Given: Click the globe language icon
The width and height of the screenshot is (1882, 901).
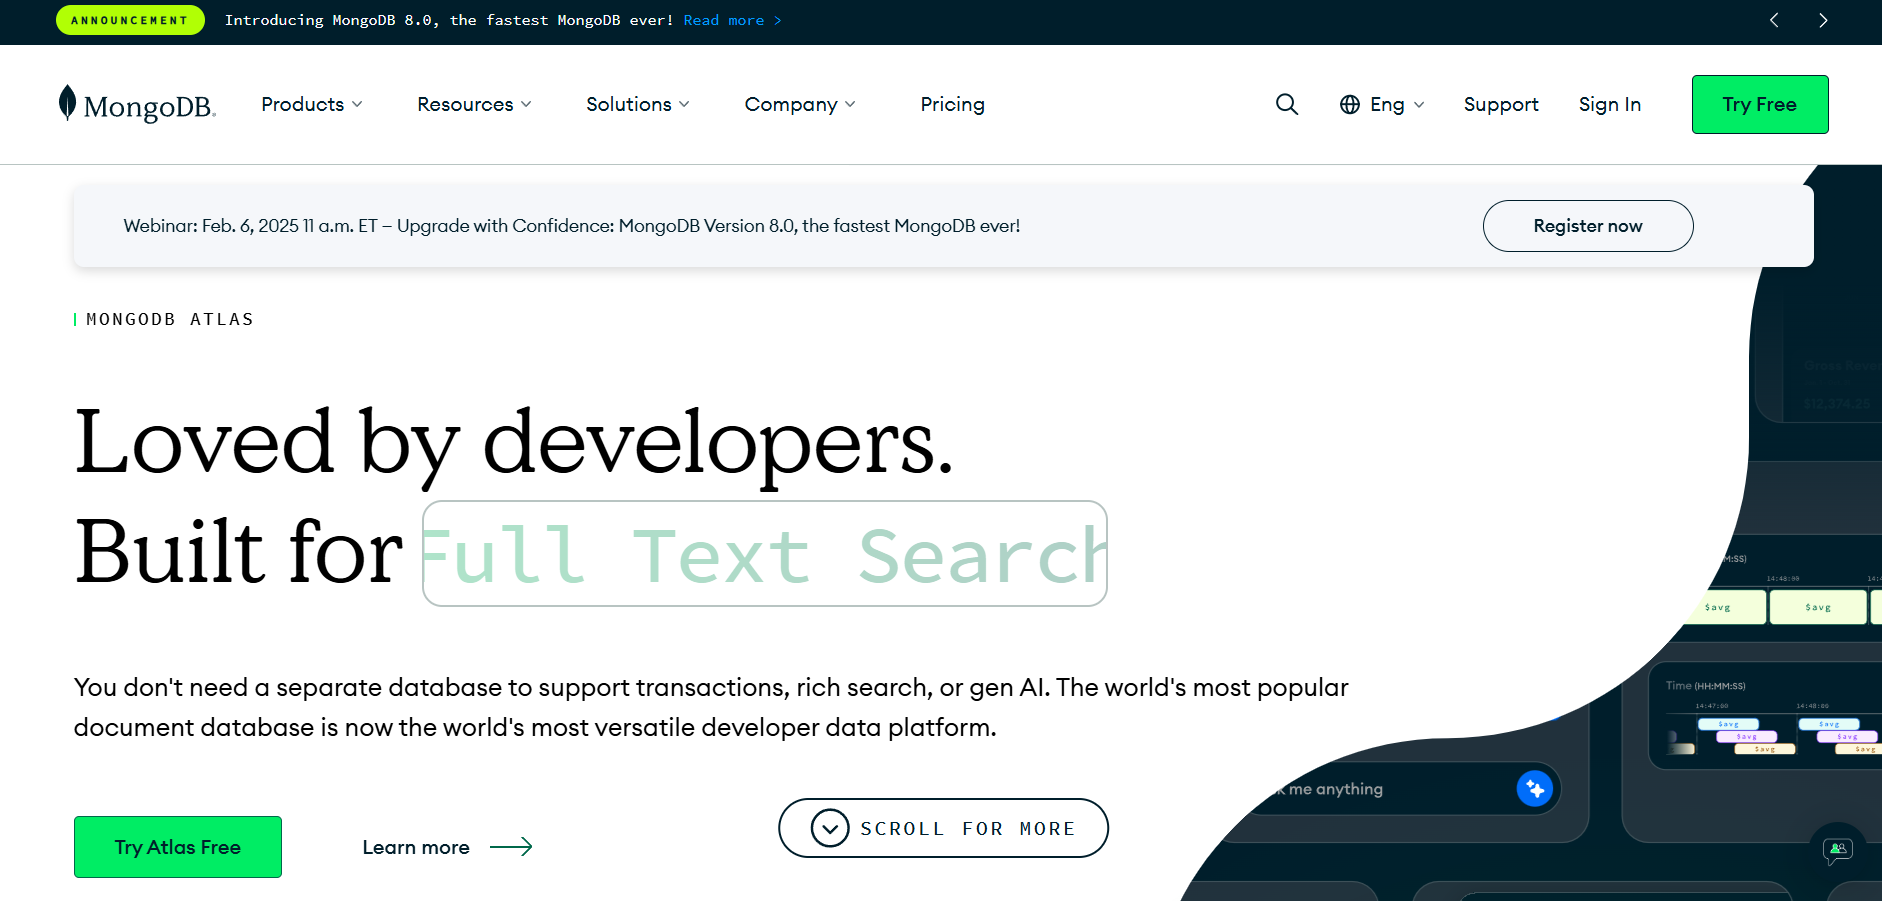Looking at the screenshot, I should point(1350,104).
